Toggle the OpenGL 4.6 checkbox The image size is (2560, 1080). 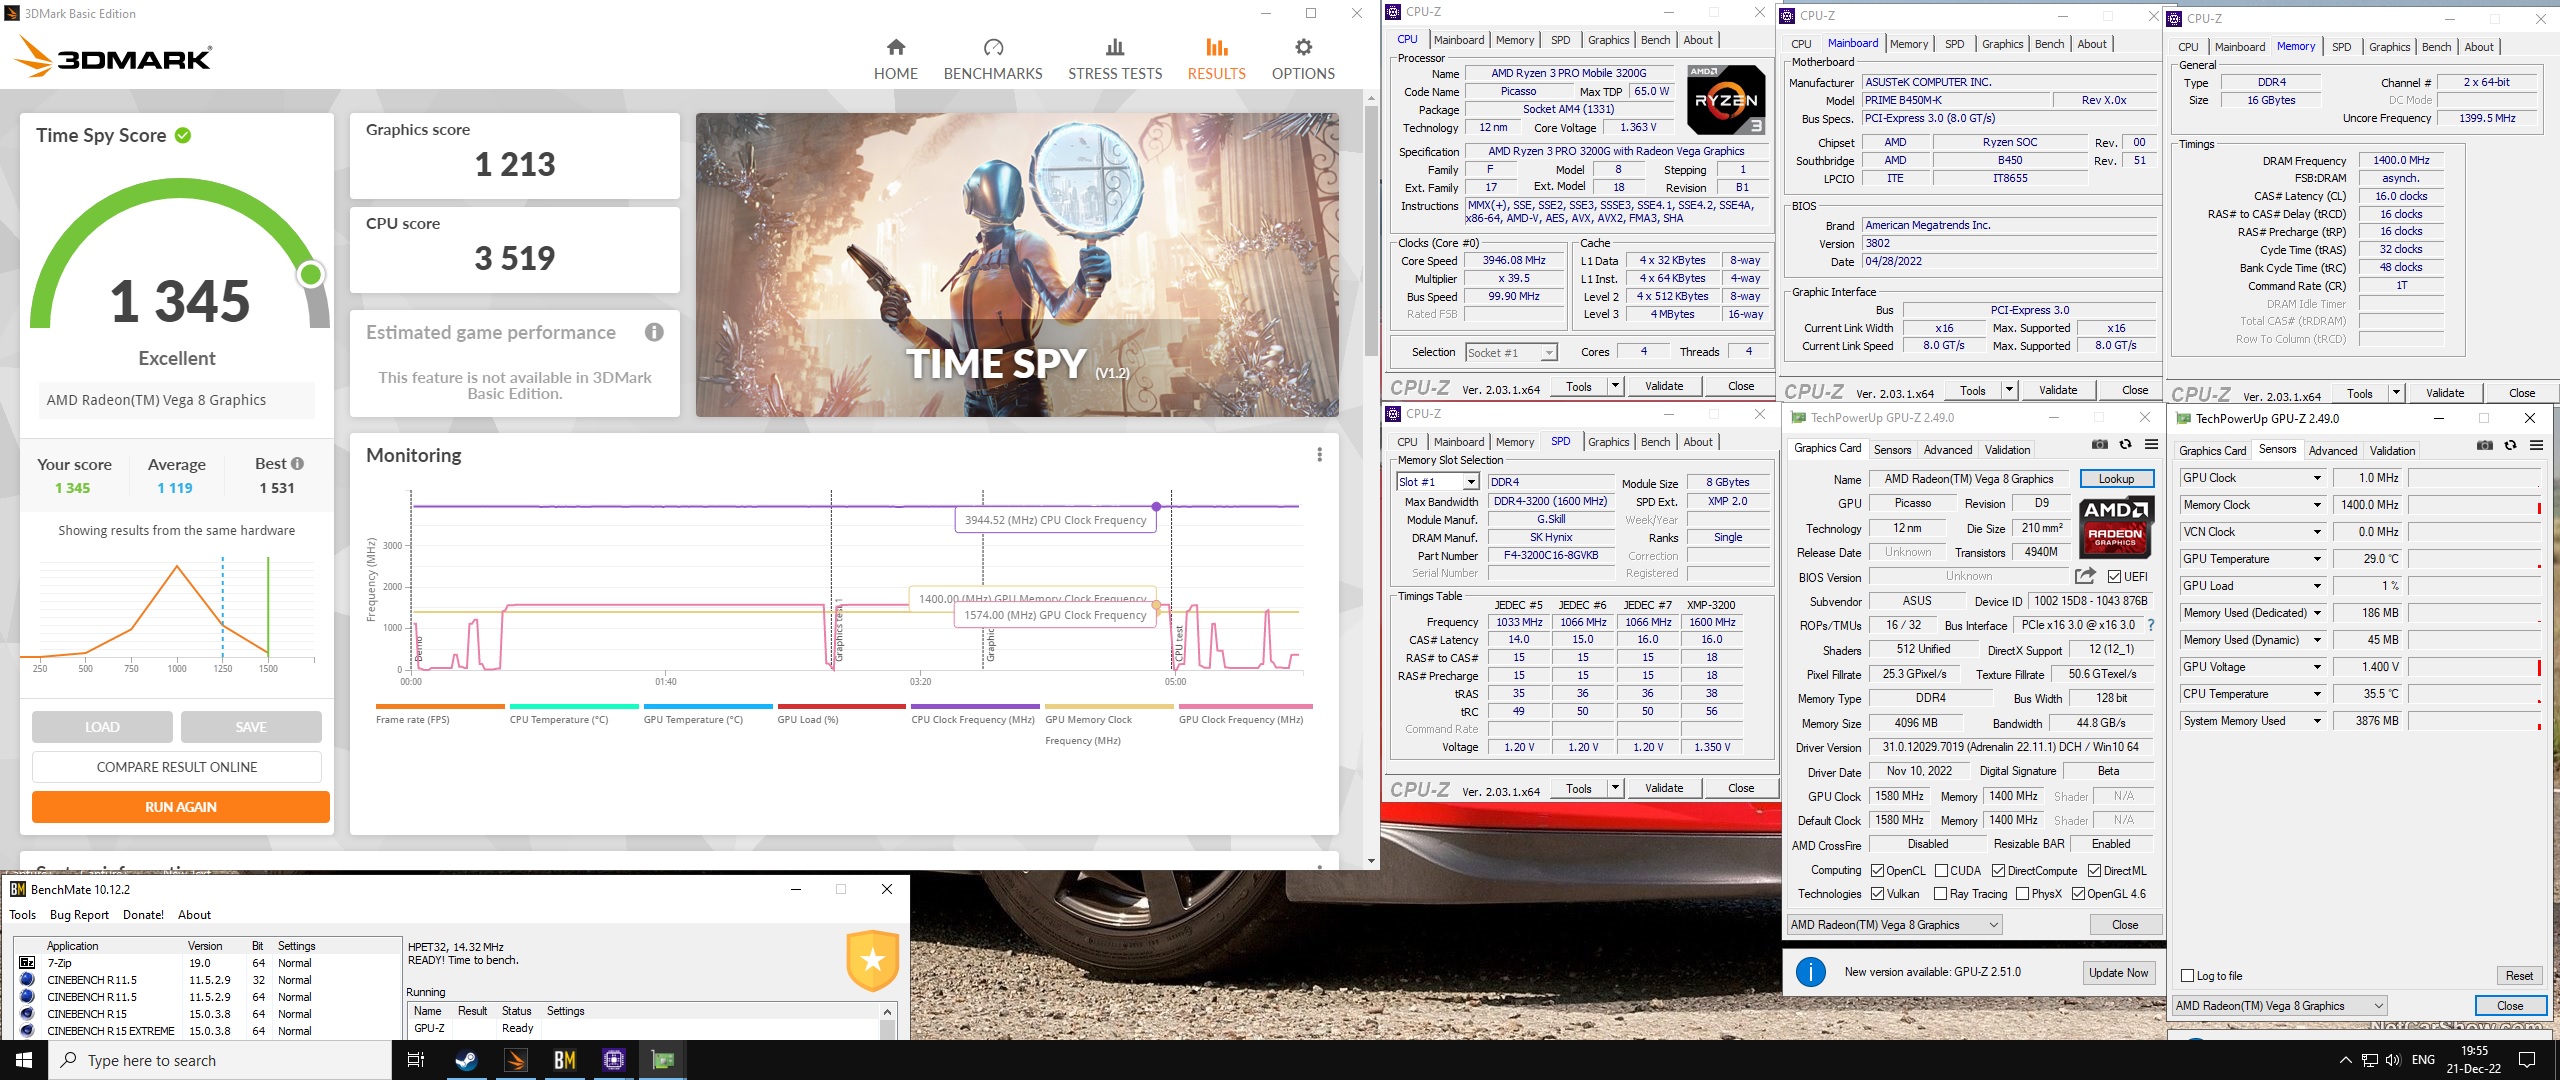tap(2078, 894)
